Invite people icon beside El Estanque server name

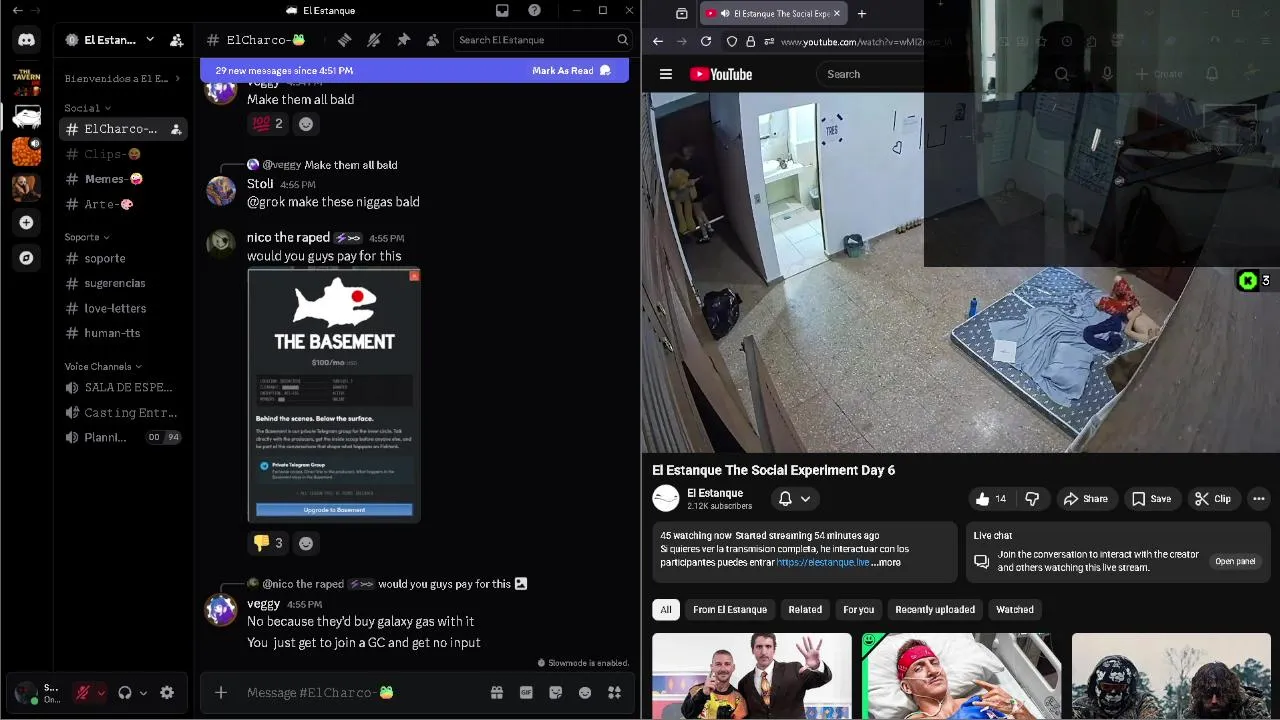[x=176, y=40]
